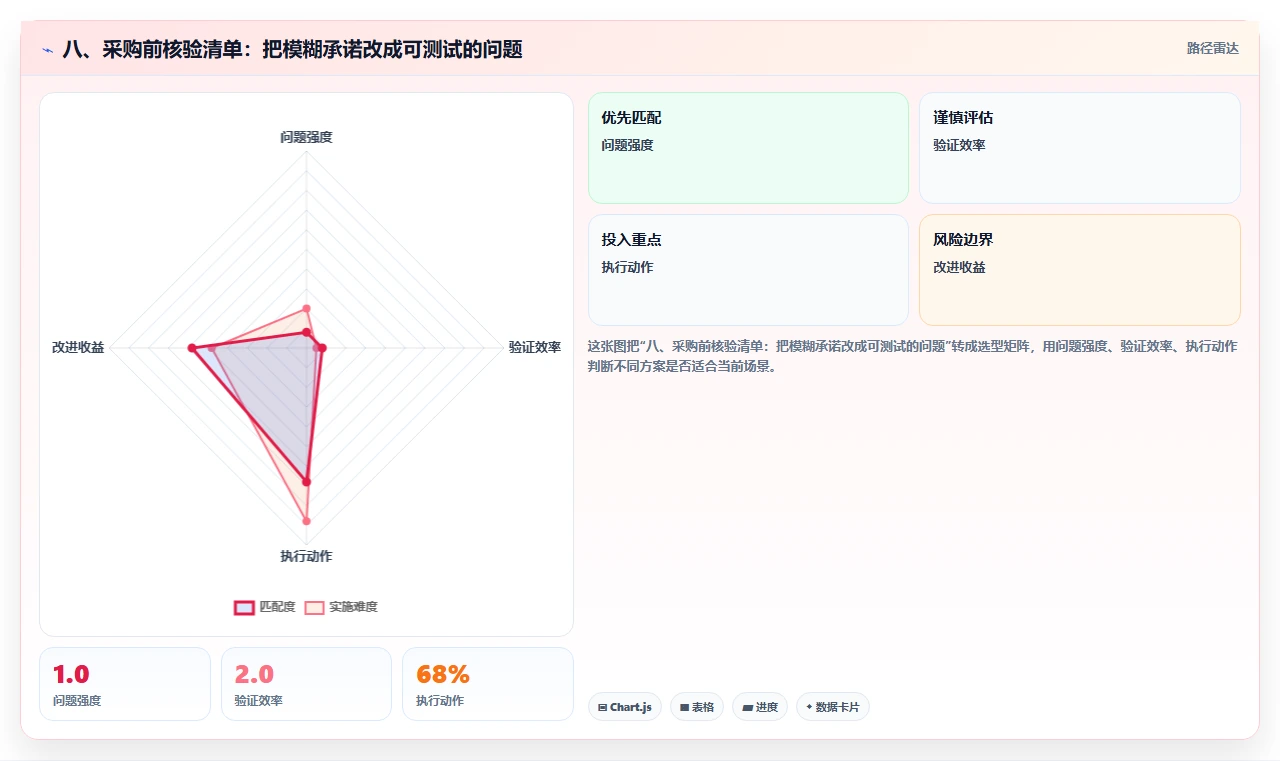Click the 2.0 验证效率 stat card
The image size is (1280, 761).
306,684
